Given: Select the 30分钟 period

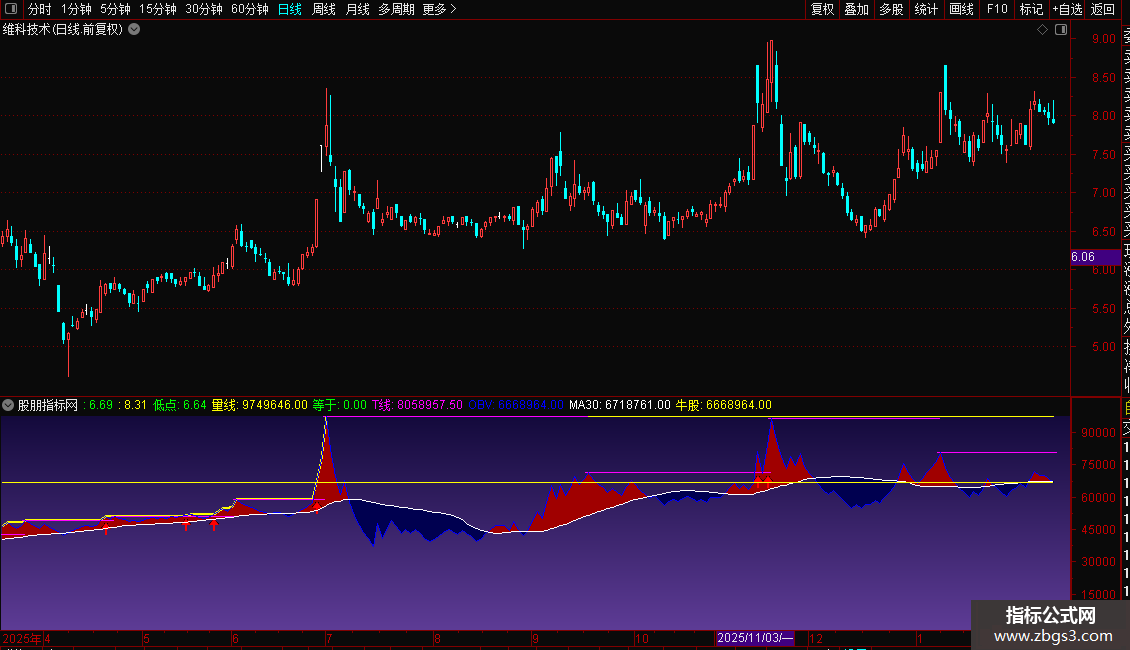Looking at the screenshot, I should pyautogui.click(x=204, y=9).
